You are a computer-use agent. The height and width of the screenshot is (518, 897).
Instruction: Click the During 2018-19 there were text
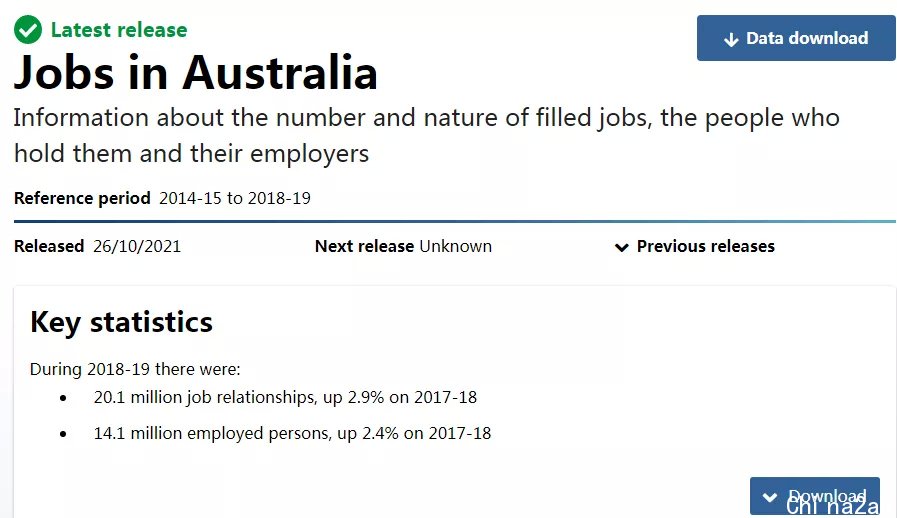(x=135, y=369)
